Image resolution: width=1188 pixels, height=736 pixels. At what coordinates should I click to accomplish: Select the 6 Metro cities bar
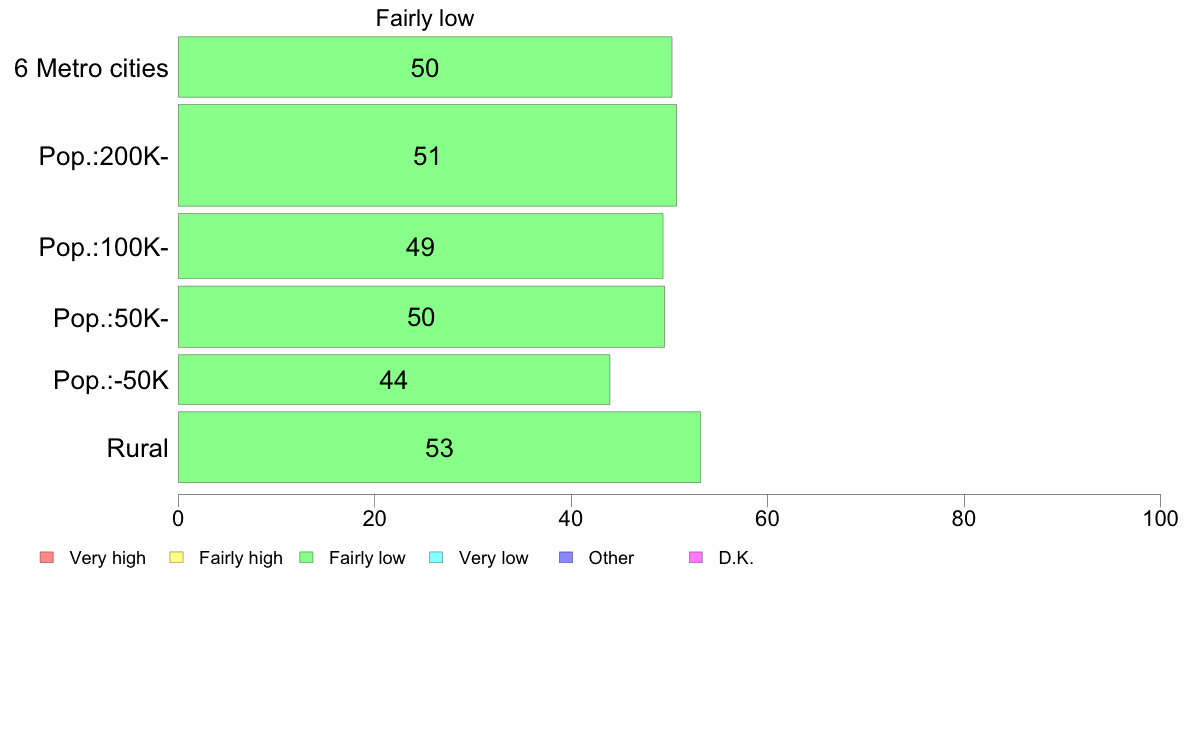[425, 67]
